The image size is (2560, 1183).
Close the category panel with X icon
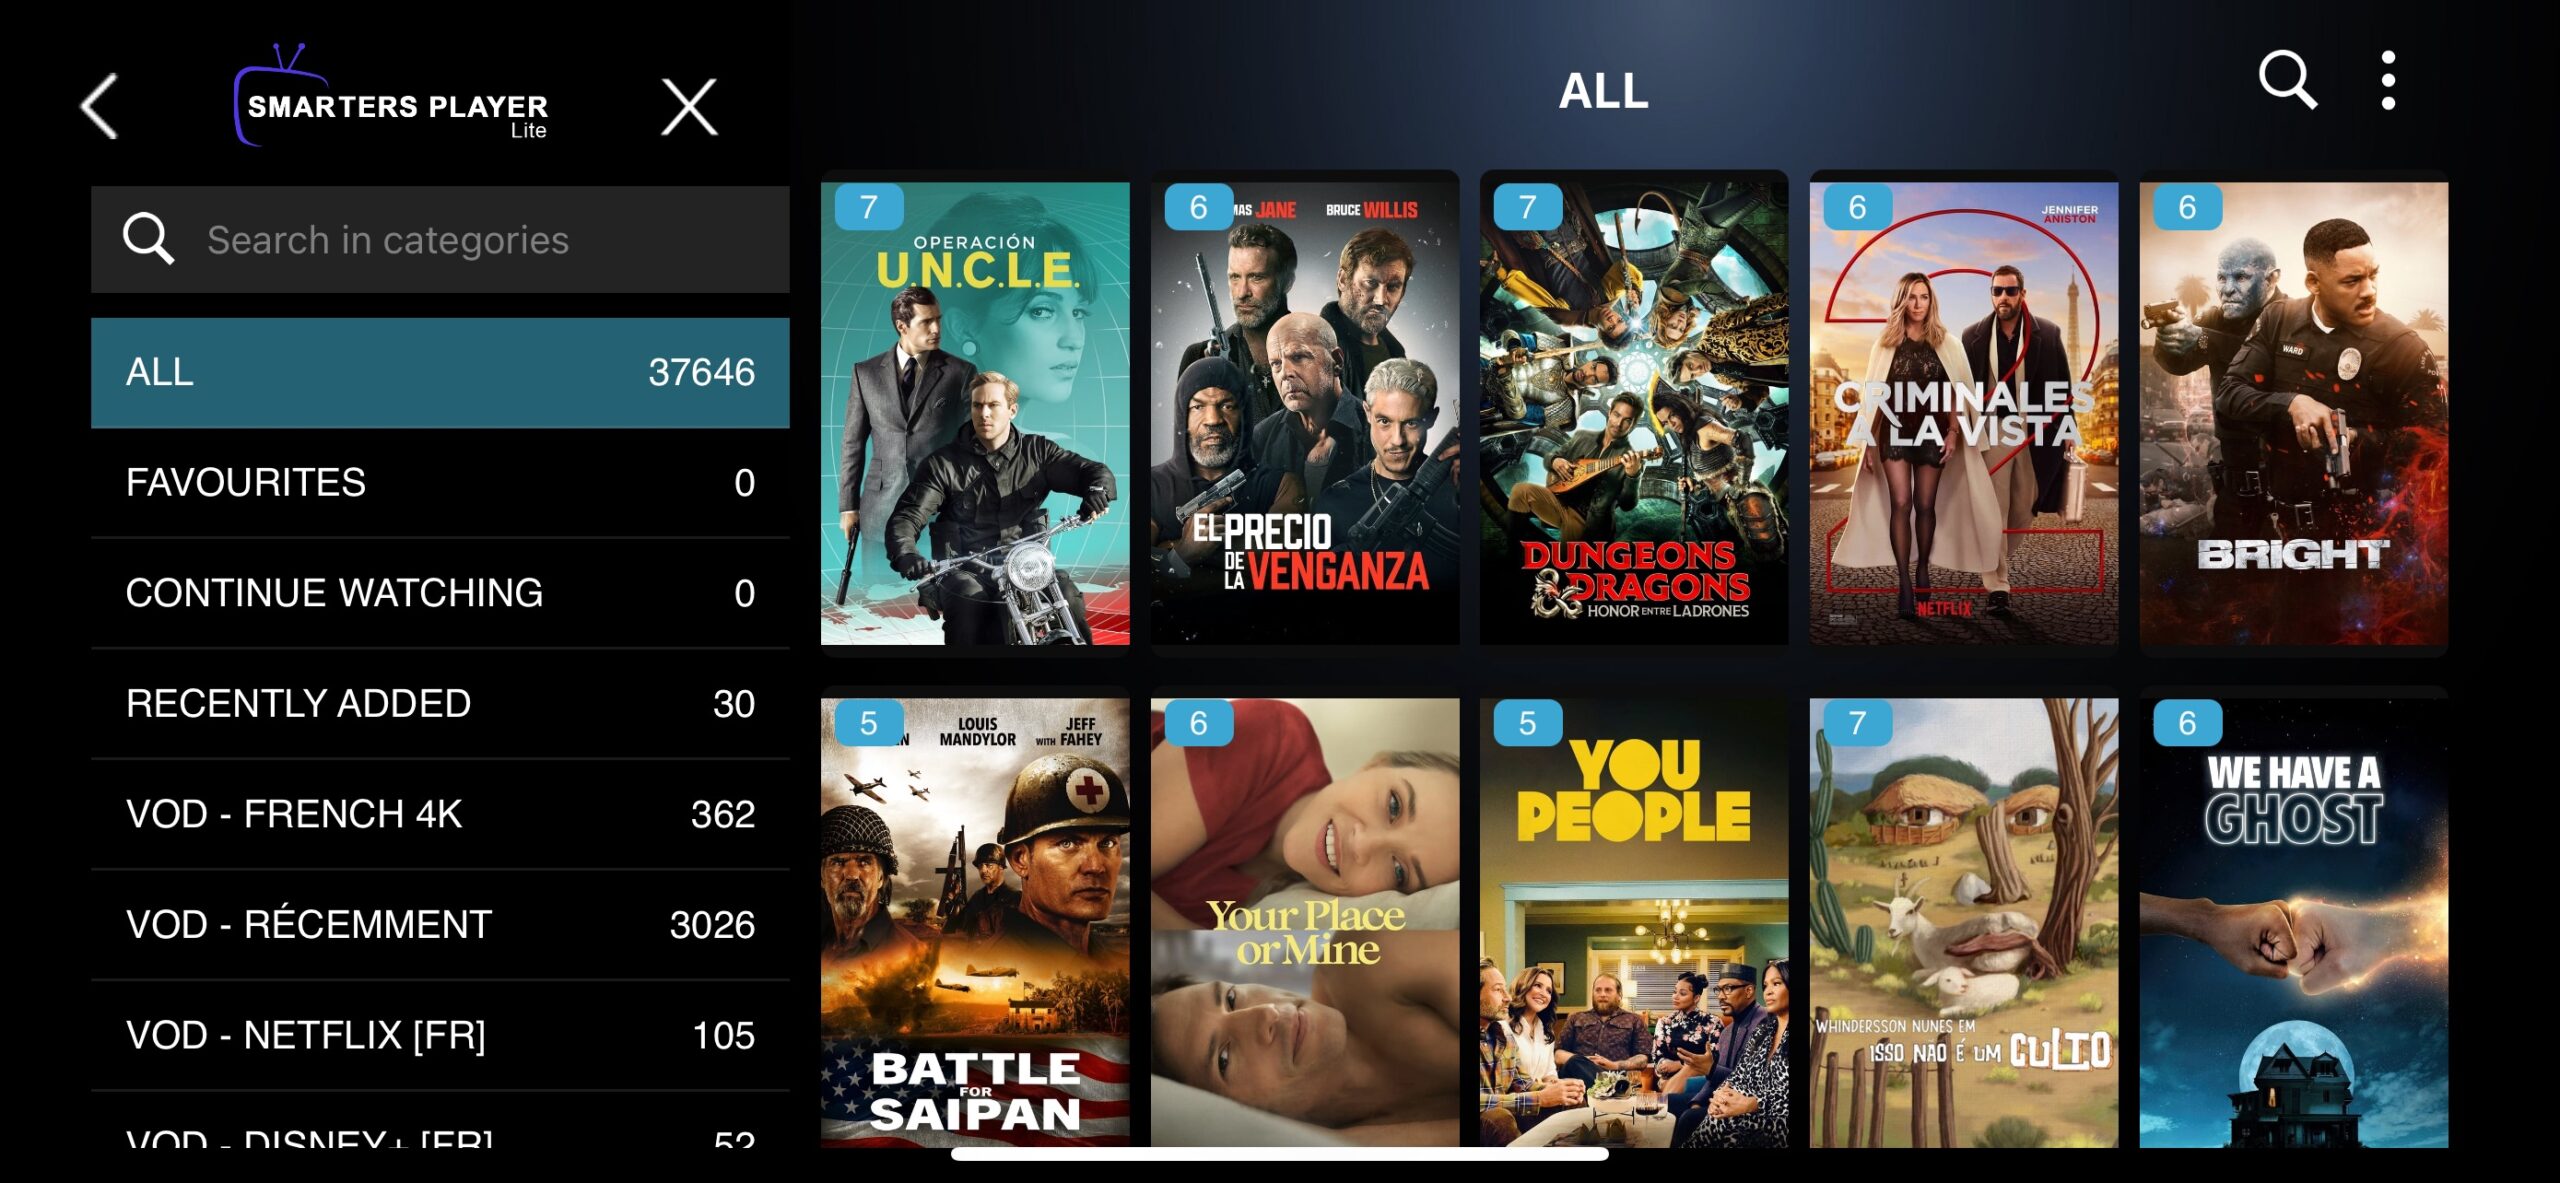[x=689, y=106]
